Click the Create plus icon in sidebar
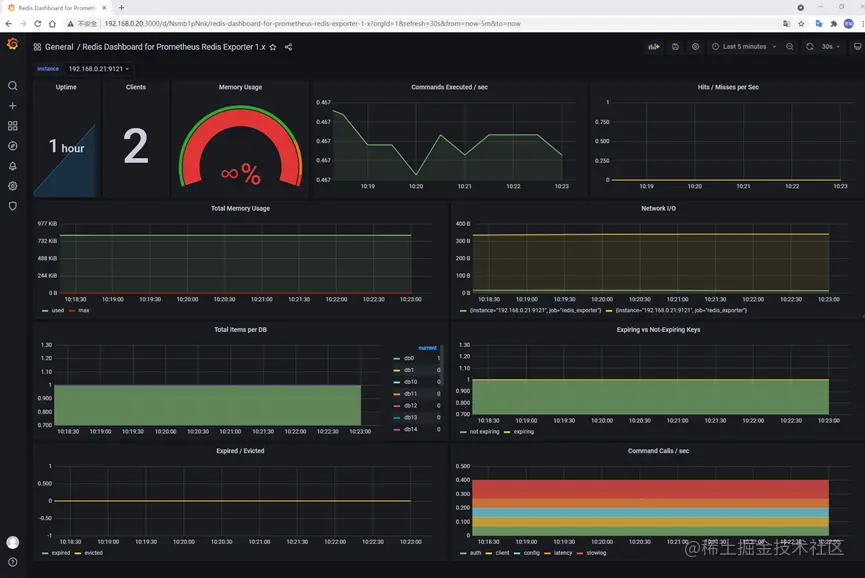This screenshot has width=865, height=578. [13, 106]
